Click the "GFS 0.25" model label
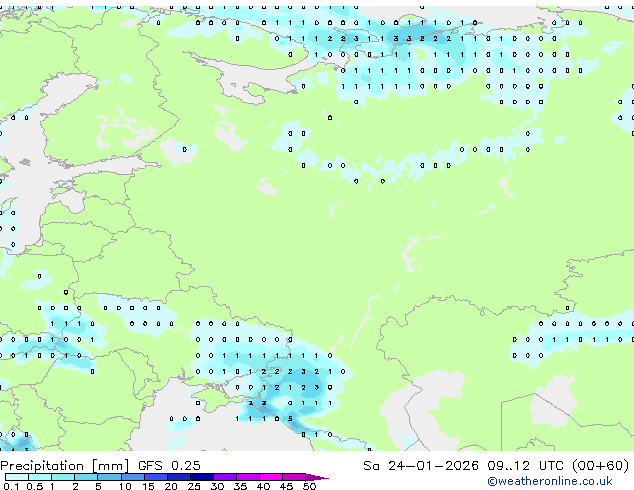This screenshot has width=634, height=490. (169, 466)
